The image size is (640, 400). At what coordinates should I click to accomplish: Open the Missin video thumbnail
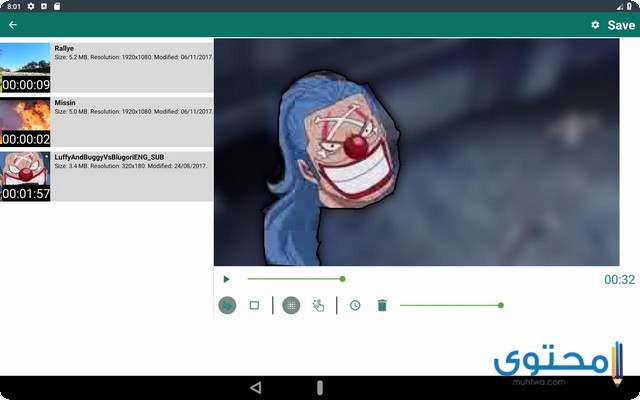tap(25, 122)
